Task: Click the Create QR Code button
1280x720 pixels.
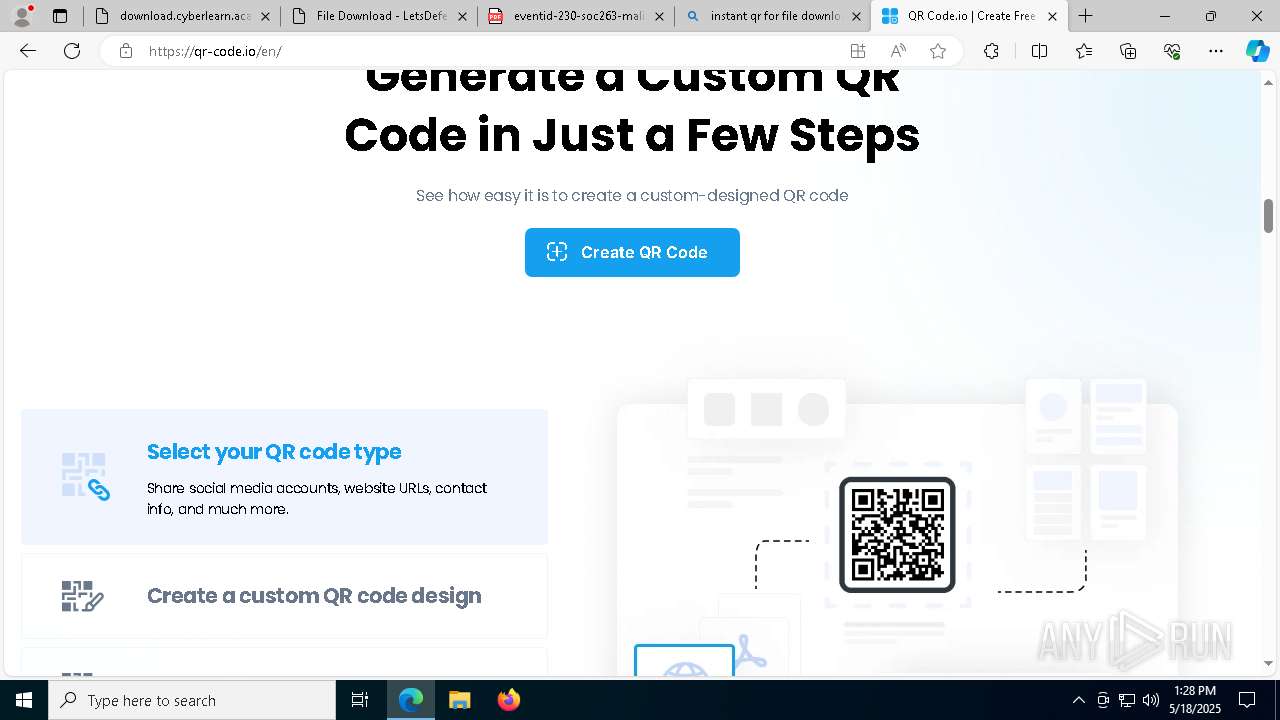Action: coord(632,252)
